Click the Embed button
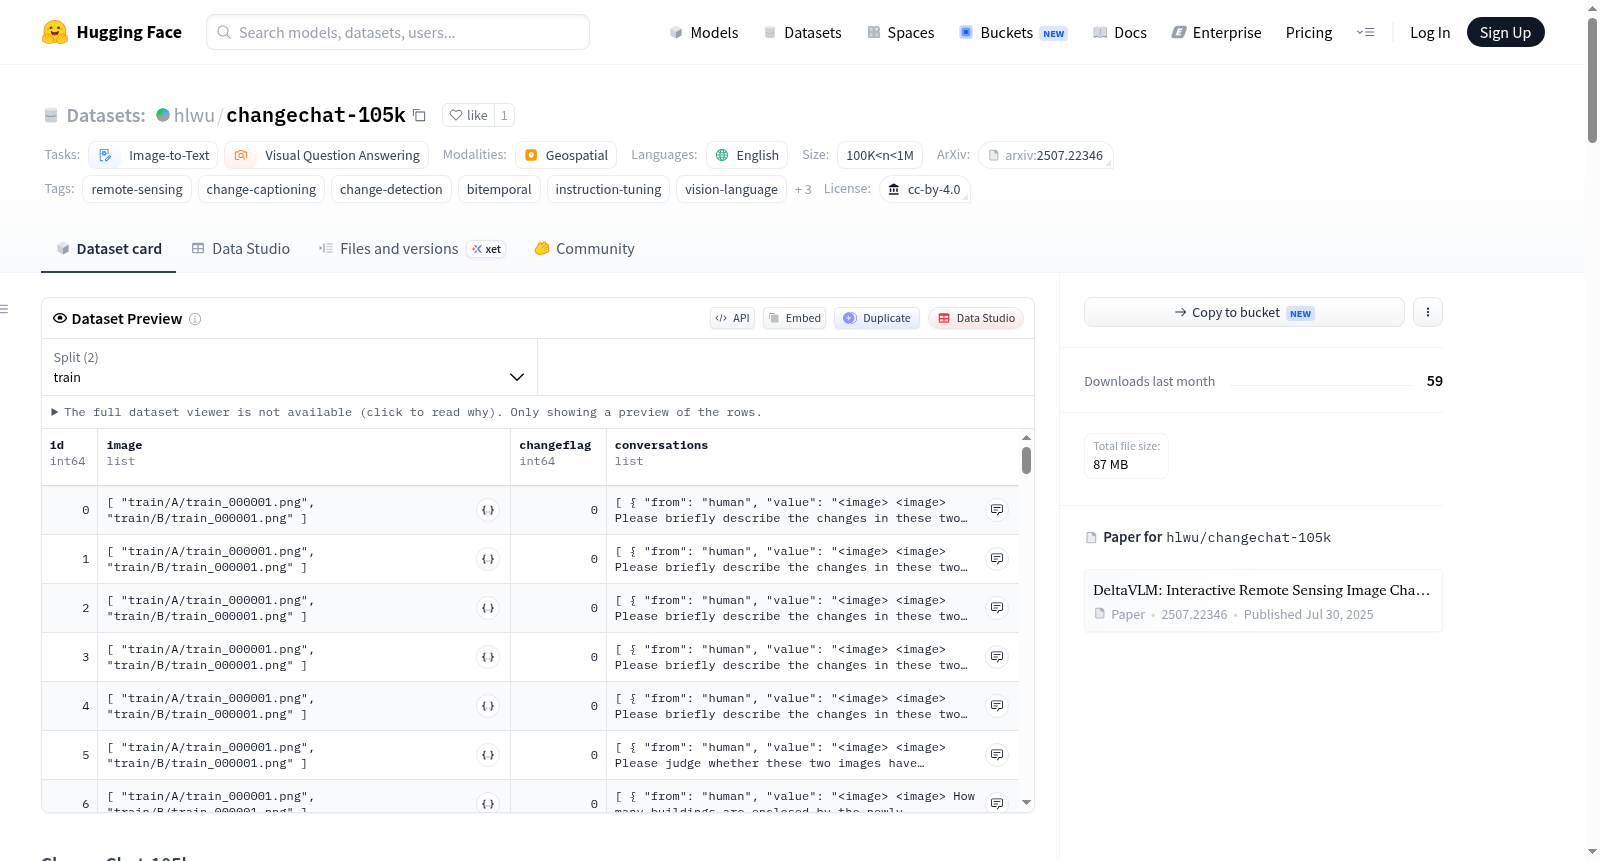This screenshot has height=861, width=1600. pos(794,318)
